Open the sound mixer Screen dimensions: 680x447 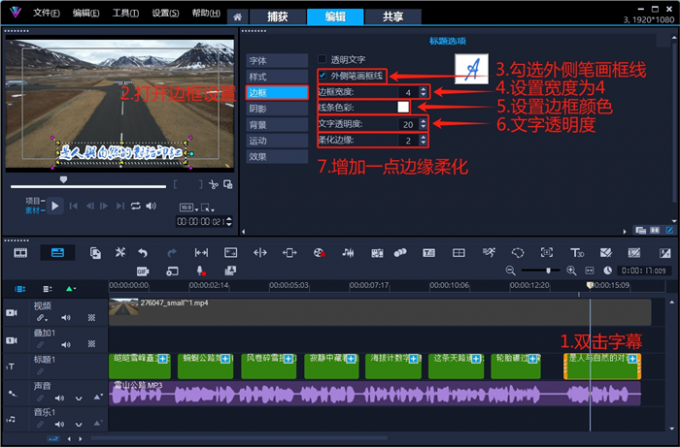(348, 253)
